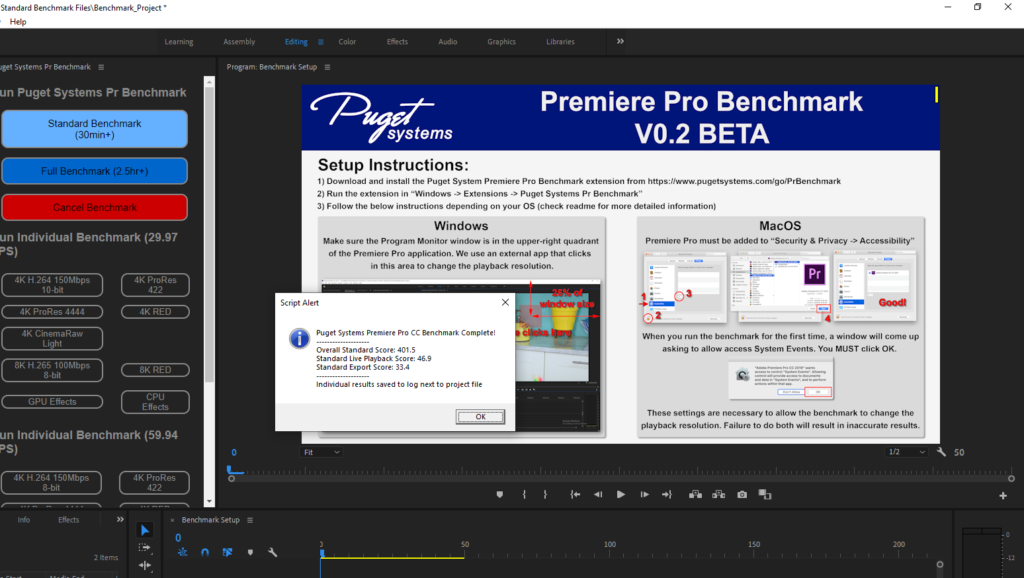Run 4K H.264 150Mbps 8-bit benchmark
The width and height of the screenshot is (1024, 578).
click(52, 483)
